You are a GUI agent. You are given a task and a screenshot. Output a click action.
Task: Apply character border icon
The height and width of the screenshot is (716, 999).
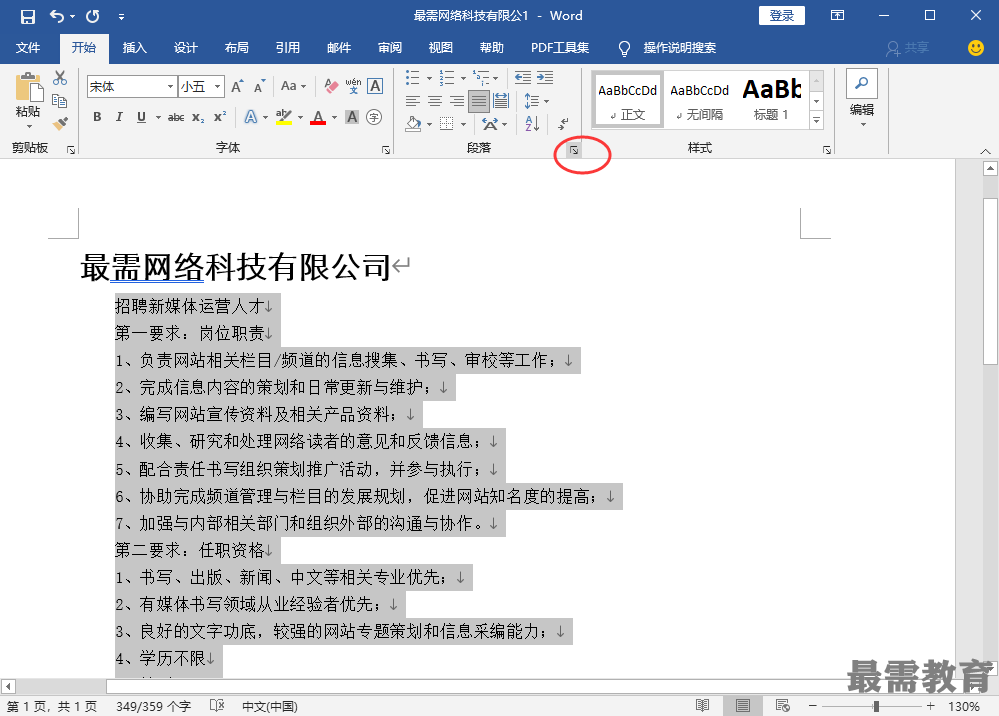click(375, 86)
